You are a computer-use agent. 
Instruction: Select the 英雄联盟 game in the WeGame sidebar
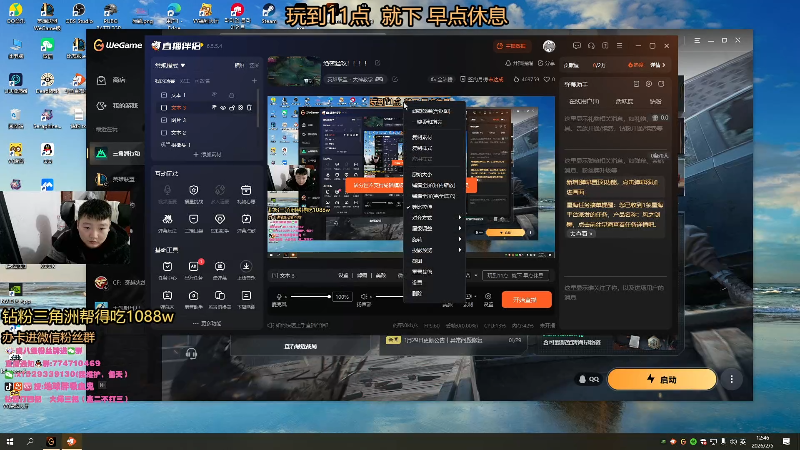click(x=117, y=179)
